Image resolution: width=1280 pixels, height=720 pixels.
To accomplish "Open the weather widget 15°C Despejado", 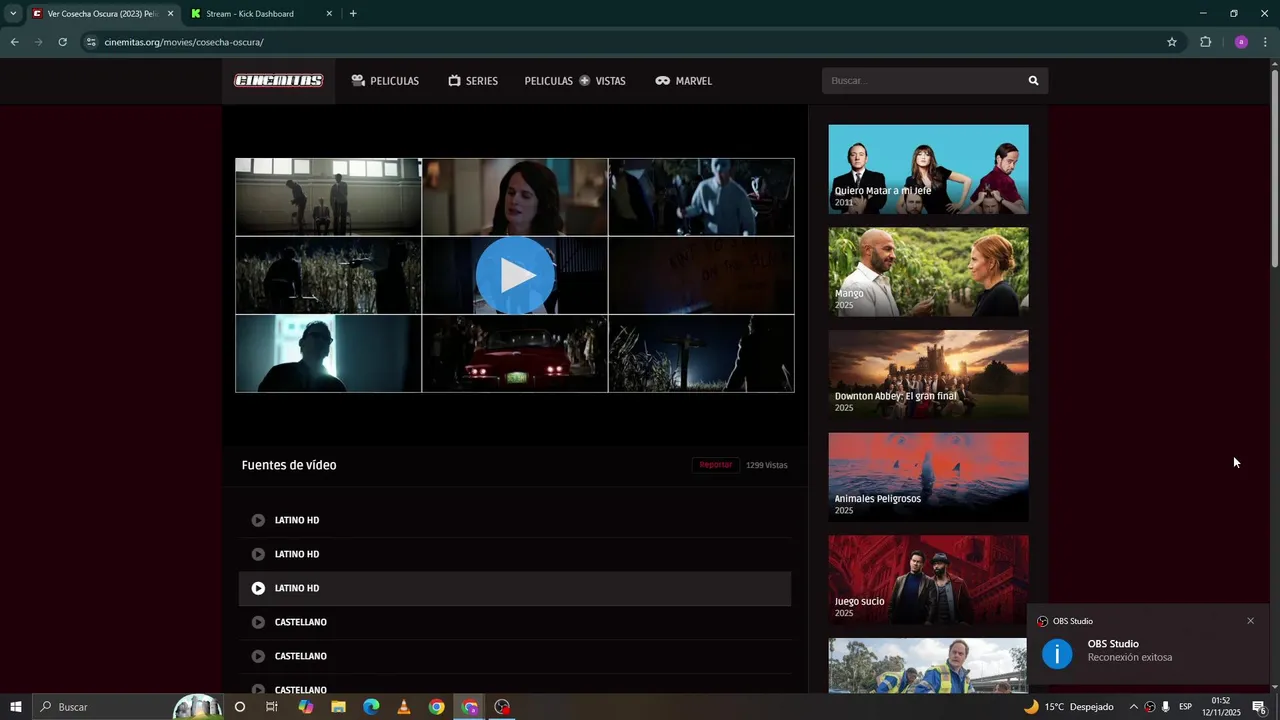I will [1067, 707].
